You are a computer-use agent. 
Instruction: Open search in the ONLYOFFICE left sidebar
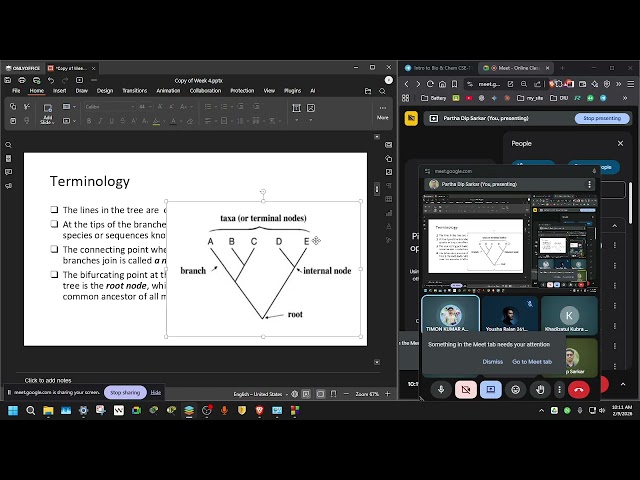[x=9, y=145]
